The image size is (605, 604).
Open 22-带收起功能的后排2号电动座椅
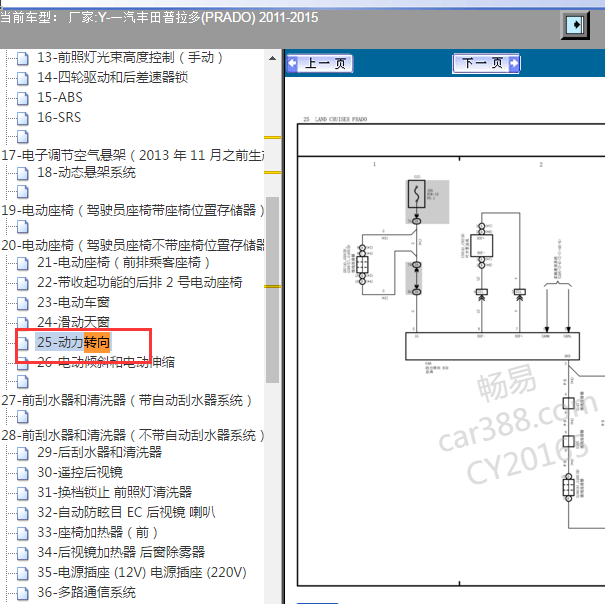140,283
